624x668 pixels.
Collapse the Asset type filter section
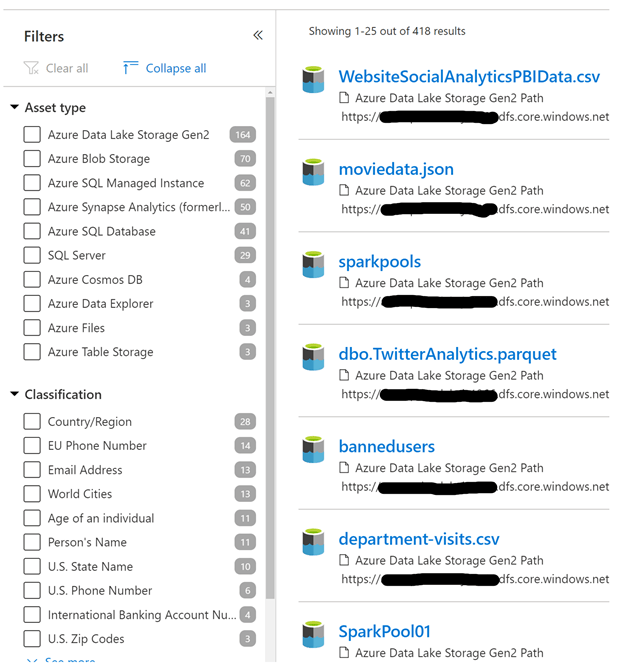pyautogui.click(x=14, y=107)
